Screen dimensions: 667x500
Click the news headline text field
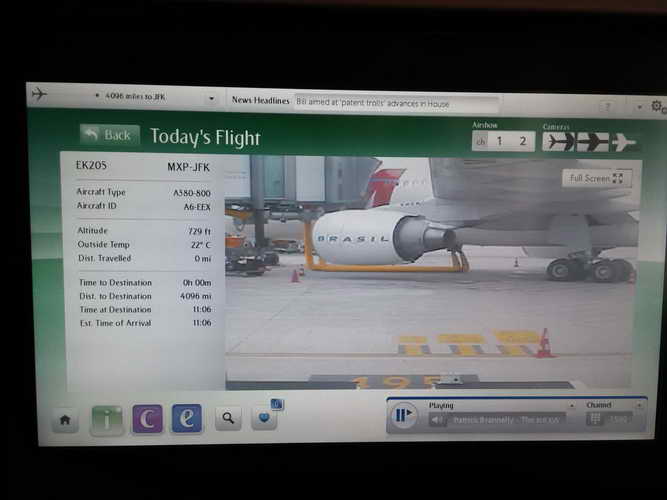pos(396,103)
